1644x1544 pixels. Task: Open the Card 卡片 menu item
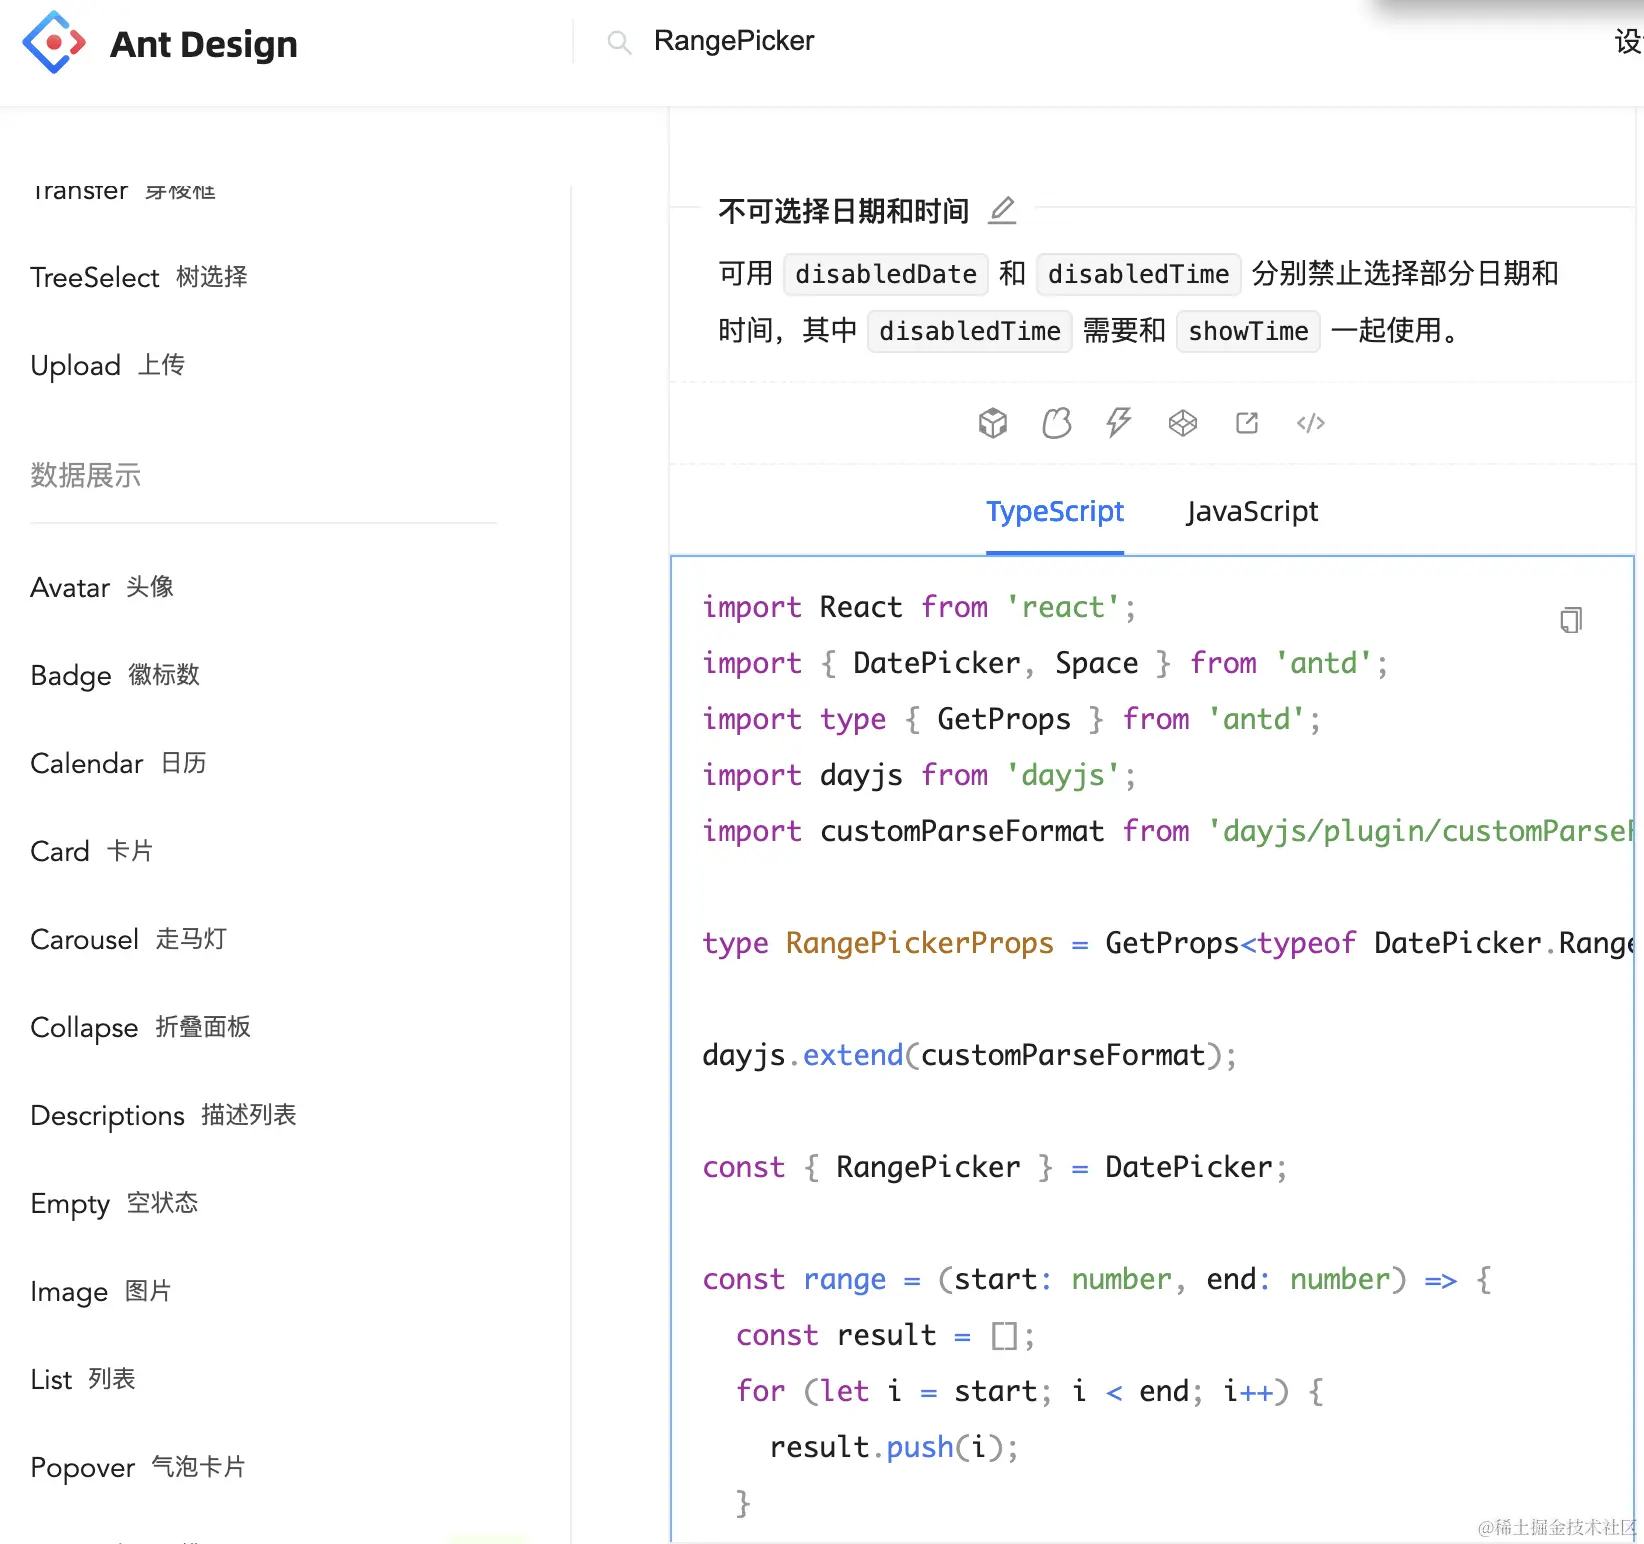coord(92,851)
